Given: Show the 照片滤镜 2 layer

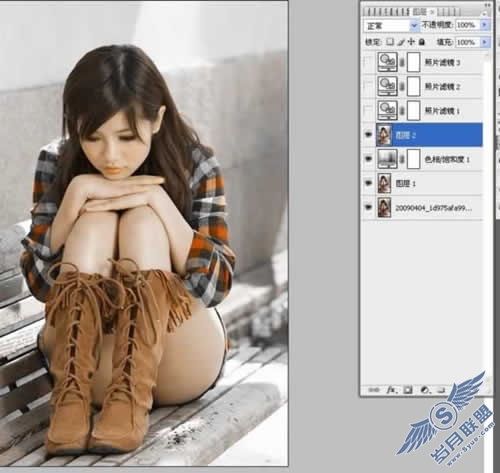Looking at the screenshot, I should point(369,87).
